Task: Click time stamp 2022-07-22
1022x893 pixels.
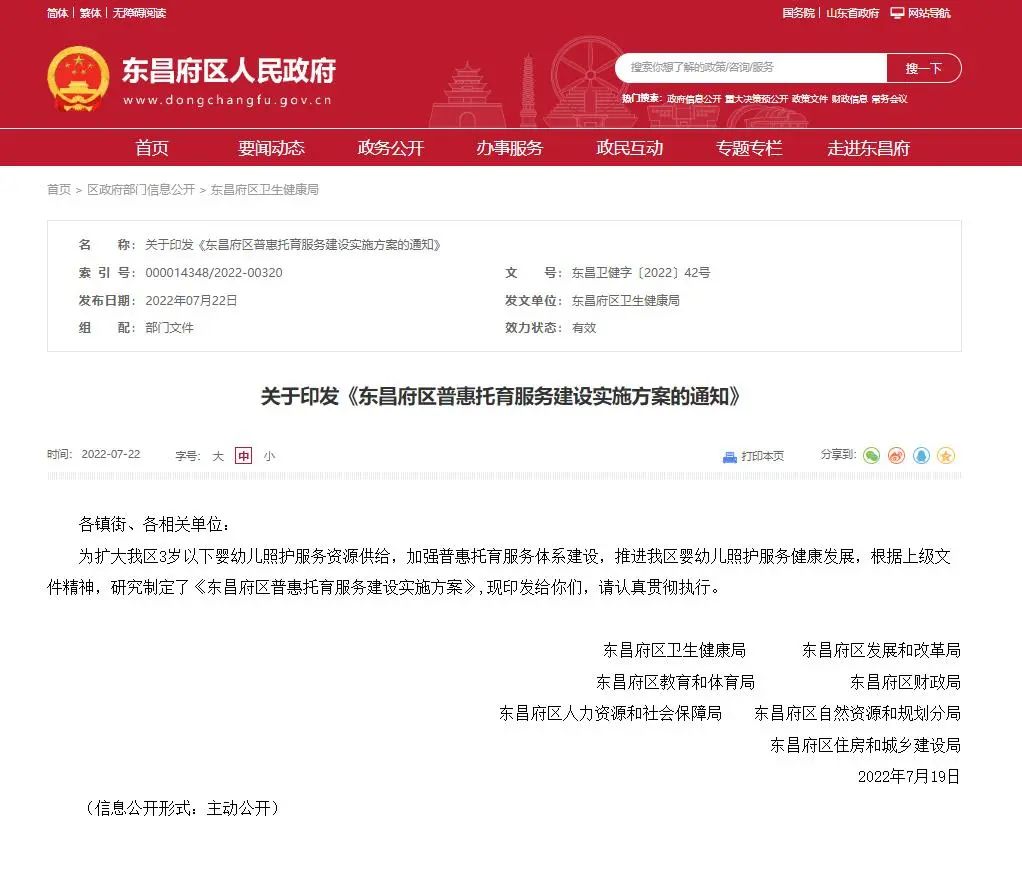Action: [x=111, y=454]
